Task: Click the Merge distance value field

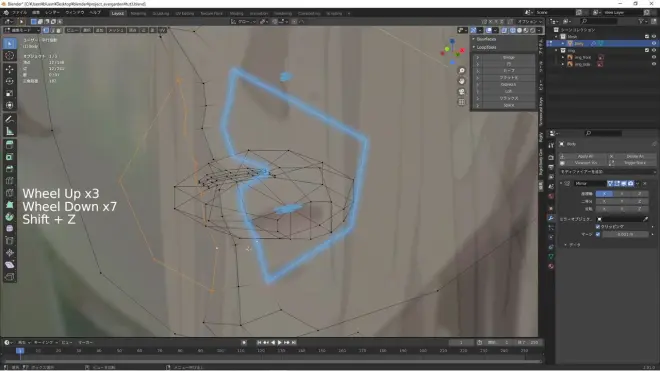Action: [625, 234]
